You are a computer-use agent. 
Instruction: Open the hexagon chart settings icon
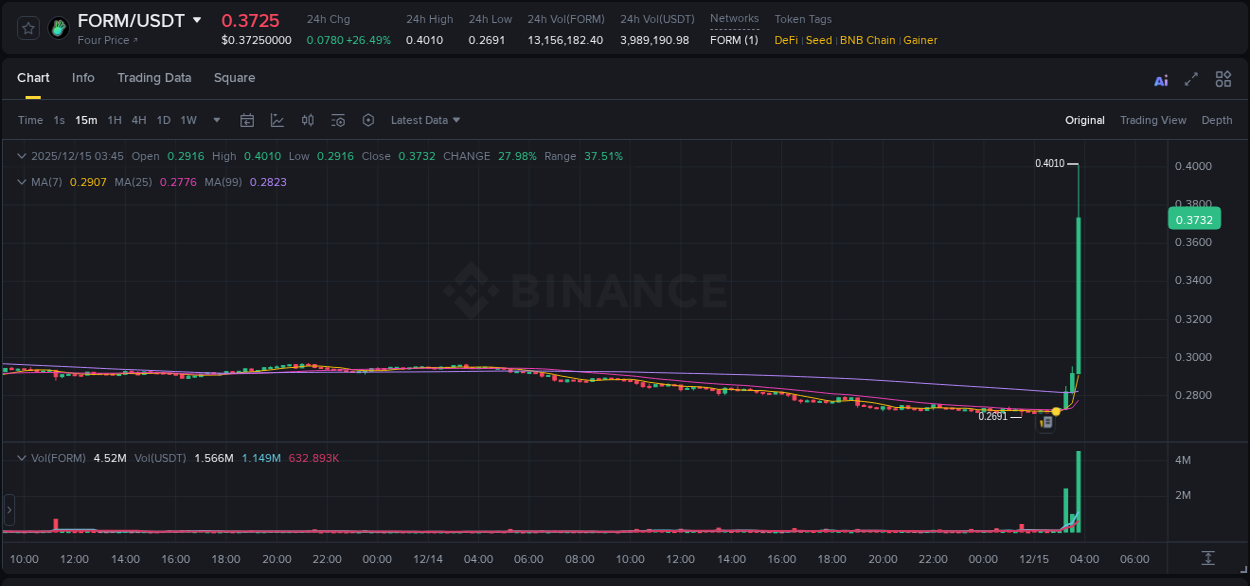pos(368,120)
